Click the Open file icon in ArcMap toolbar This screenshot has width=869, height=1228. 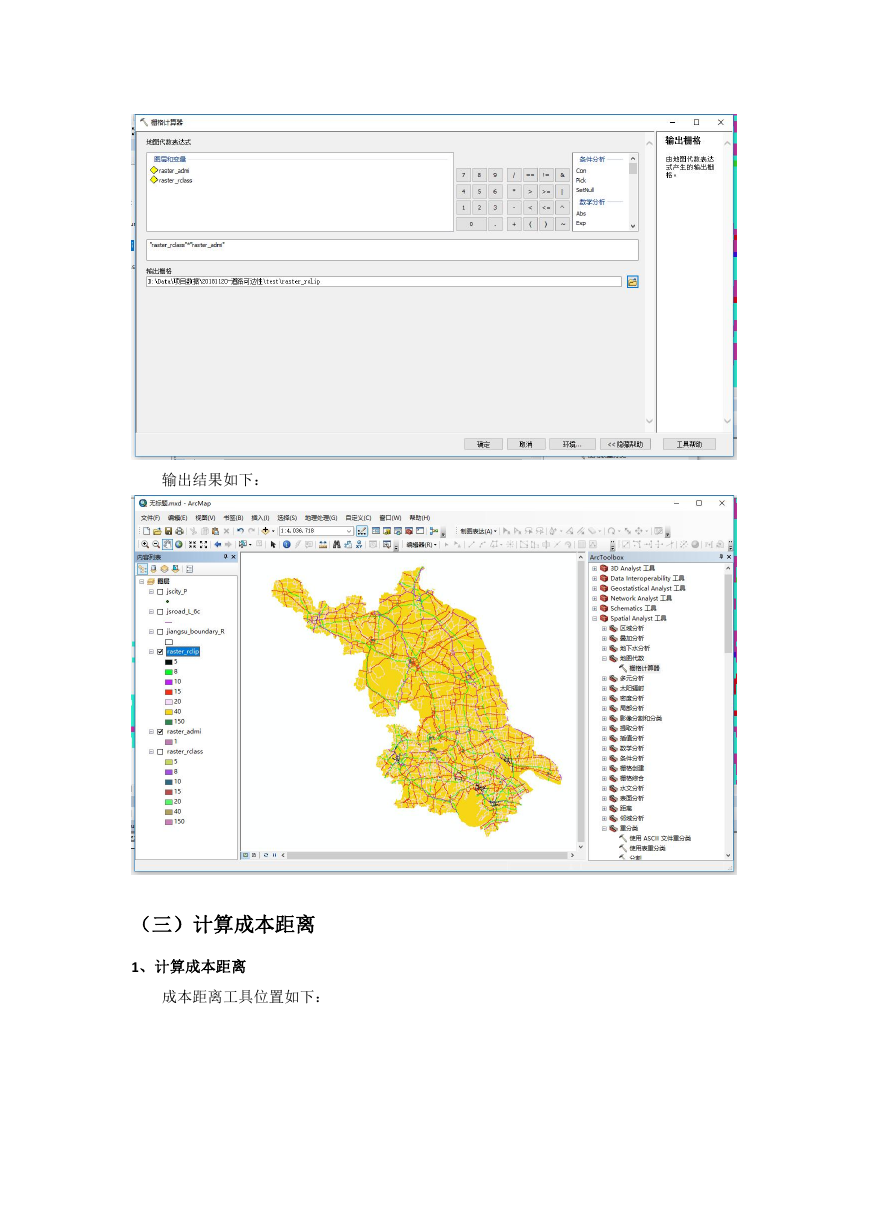click(x=157, y=531)
